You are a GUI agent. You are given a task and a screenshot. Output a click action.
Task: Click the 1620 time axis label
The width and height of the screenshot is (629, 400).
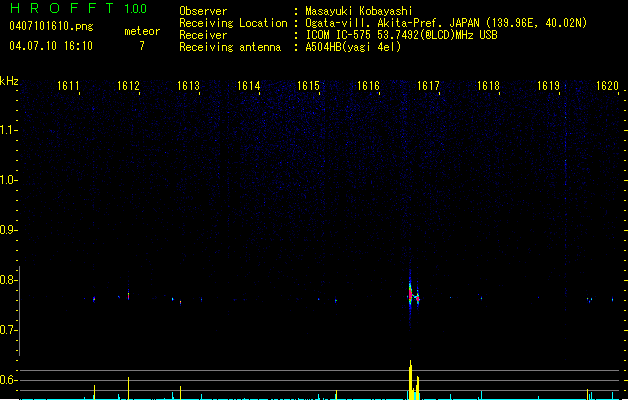click(x=608, y=85)
